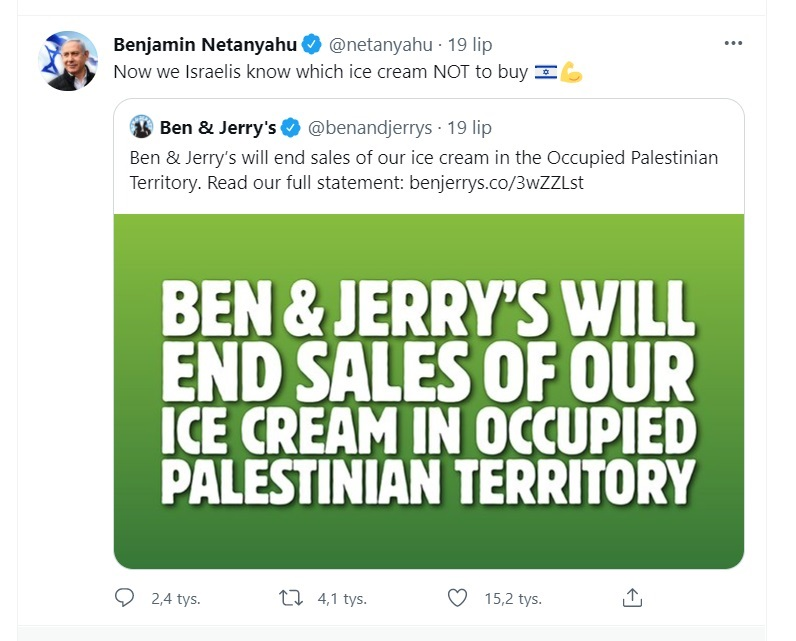Image resolution: width=796 pixels, height=641 pixels.
Task: Click the 15,2 tys. like count
Action: pos(512,599)
